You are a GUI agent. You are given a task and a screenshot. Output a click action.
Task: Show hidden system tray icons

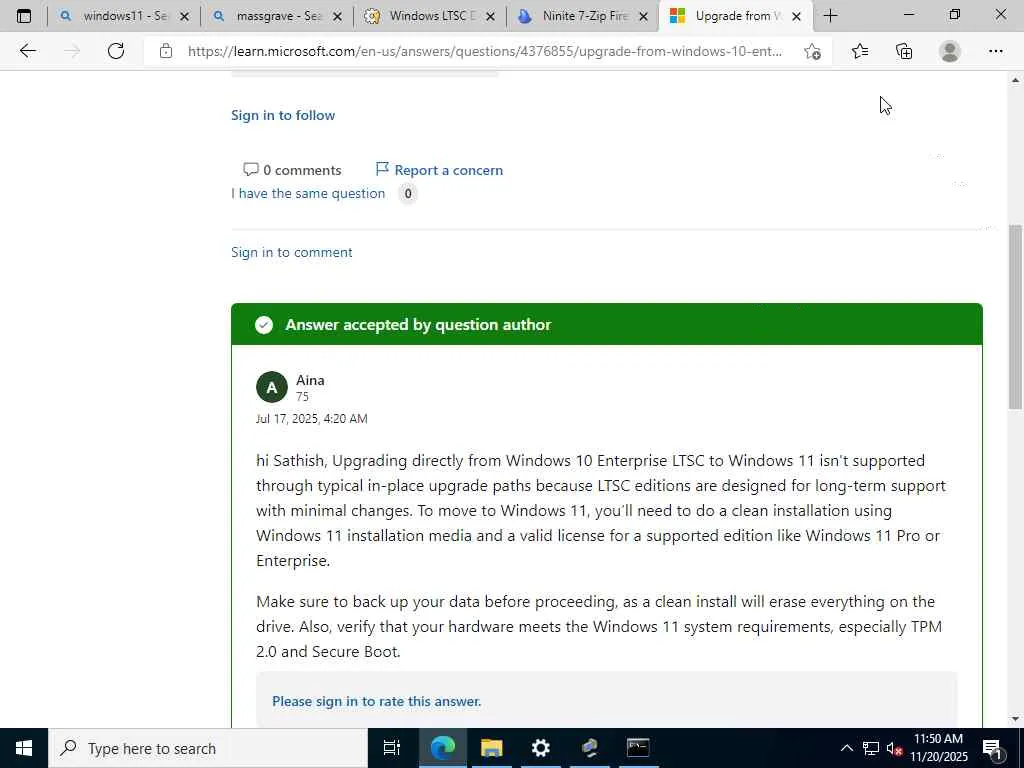tap(846, 748)
